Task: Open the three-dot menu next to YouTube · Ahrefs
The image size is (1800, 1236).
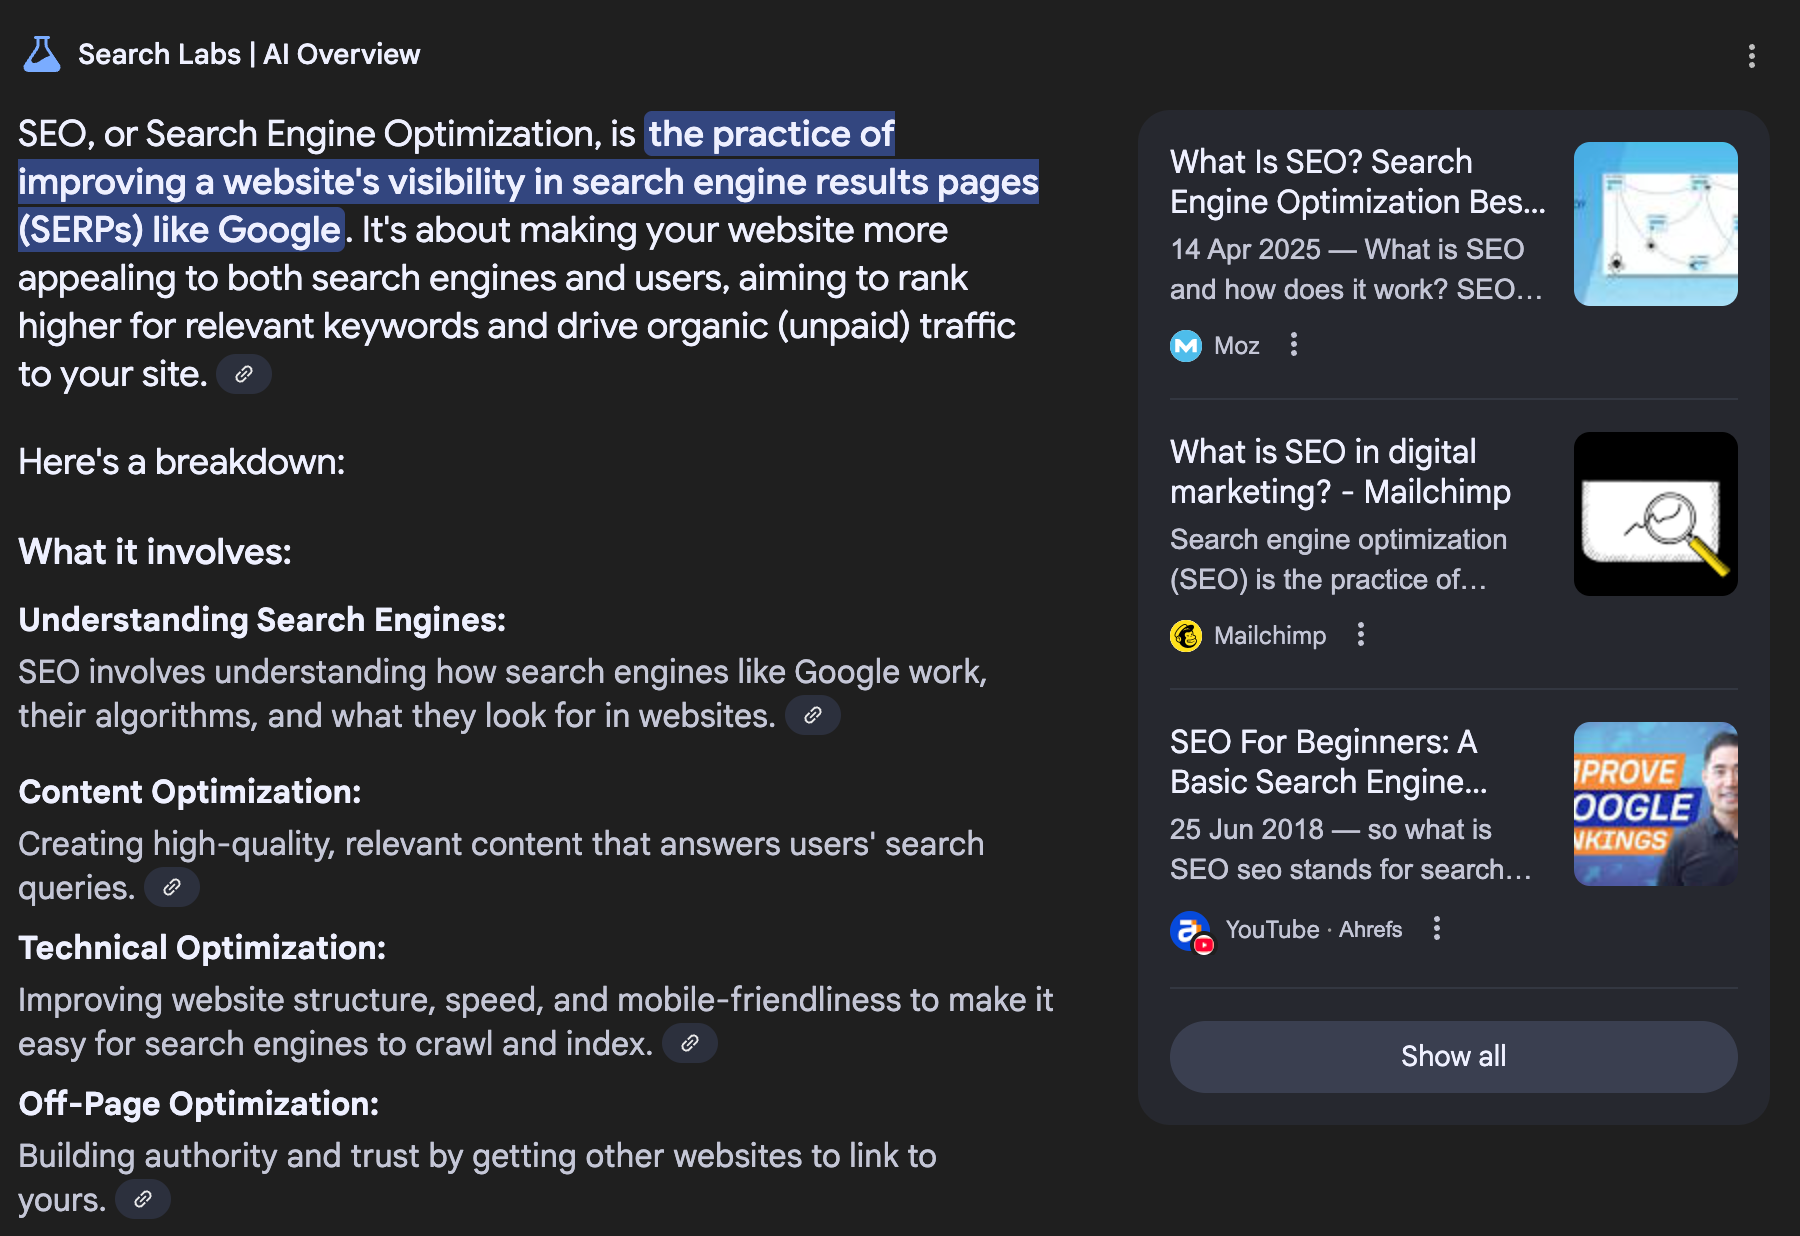Action: (x=1437, y=929)
